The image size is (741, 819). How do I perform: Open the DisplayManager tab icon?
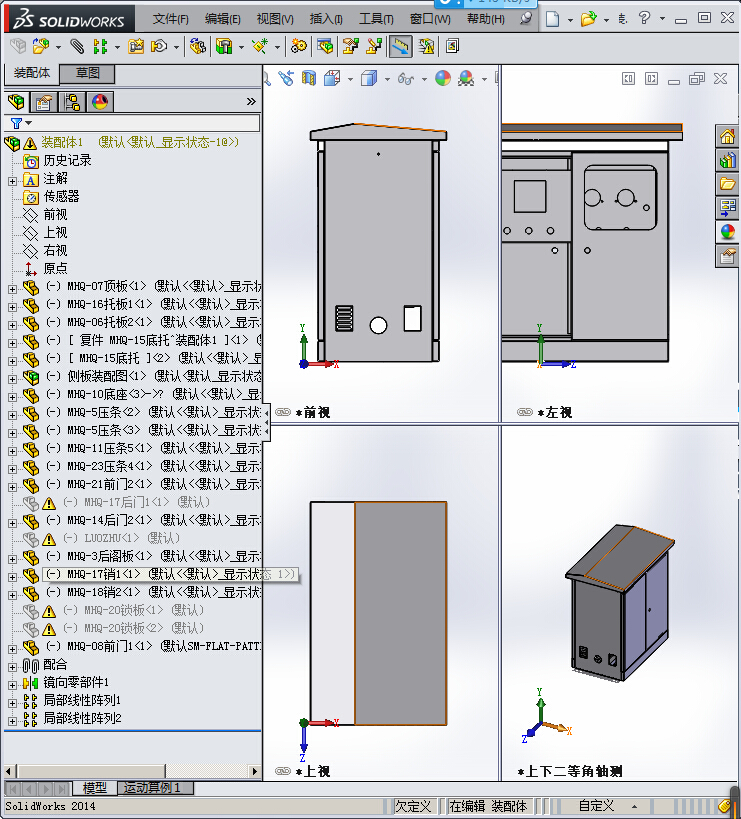click(100, 102)
